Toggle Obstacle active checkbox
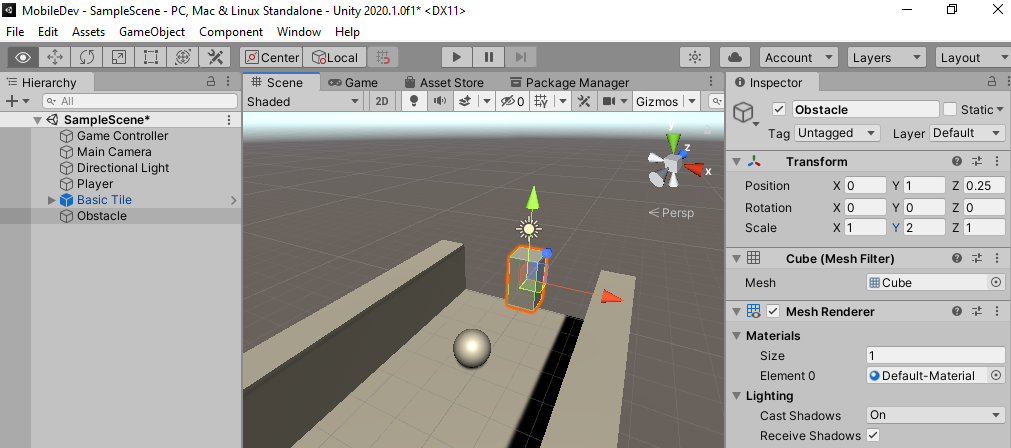The height and width of the screenshot is (448, 1011). 779,110
